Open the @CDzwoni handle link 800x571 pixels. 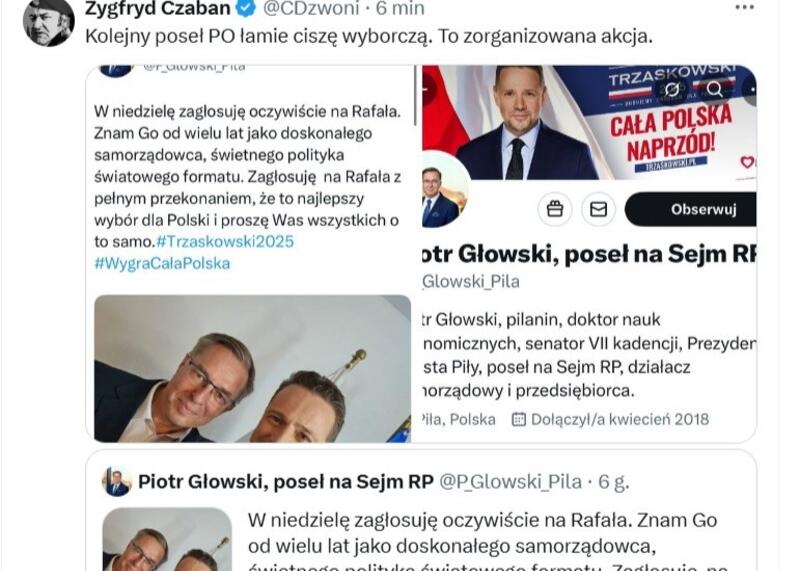pyautogui.click(x=311, y=8)
